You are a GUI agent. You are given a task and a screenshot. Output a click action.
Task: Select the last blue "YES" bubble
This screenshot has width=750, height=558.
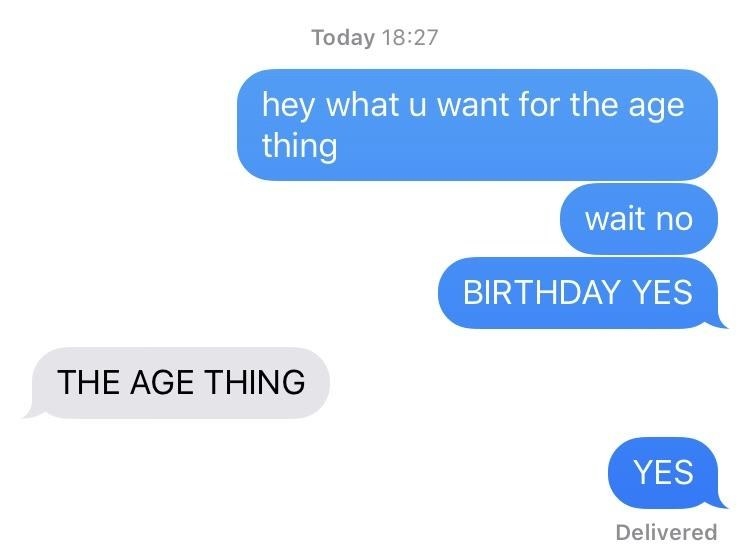coord(666,472)
